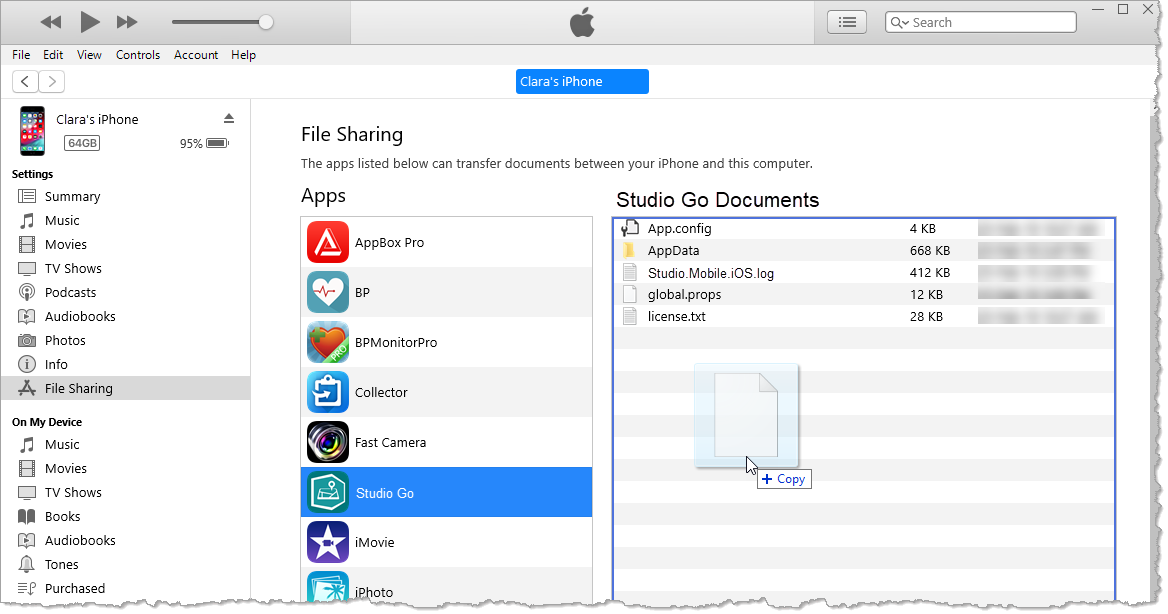Select TV Shows under Settings
The height and width of the screenshot is (614, 1168).
coord(73,268)
